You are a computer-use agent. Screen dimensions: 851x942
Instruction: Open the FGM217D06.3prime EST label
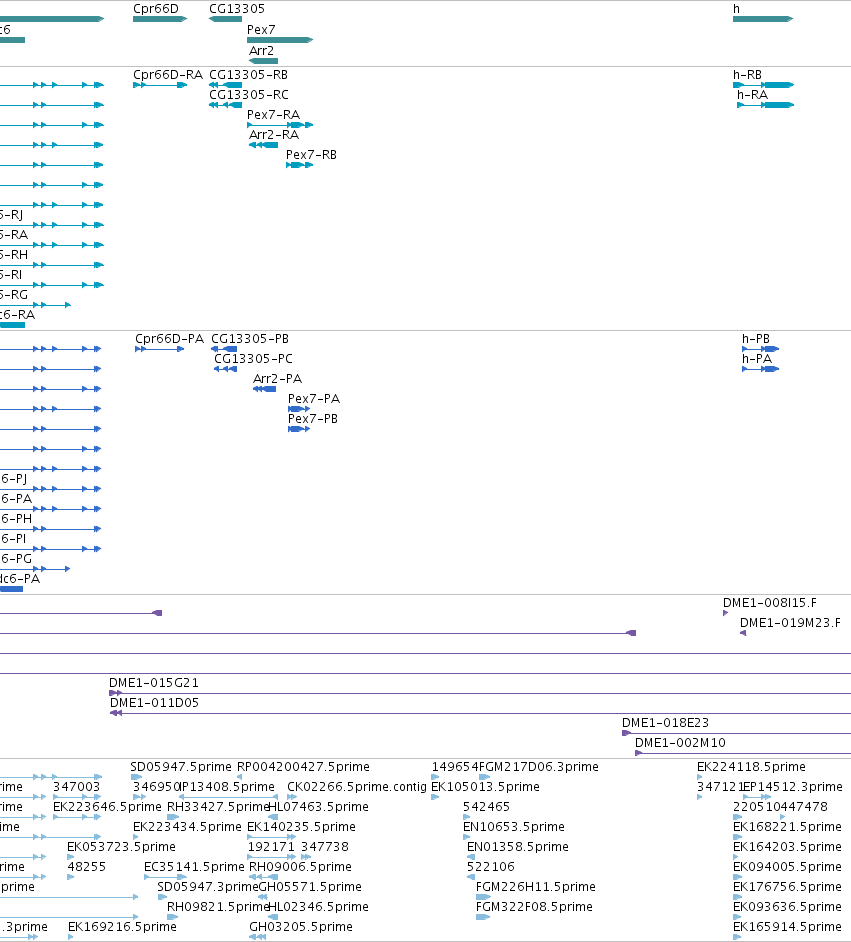(x=539, y=767)
